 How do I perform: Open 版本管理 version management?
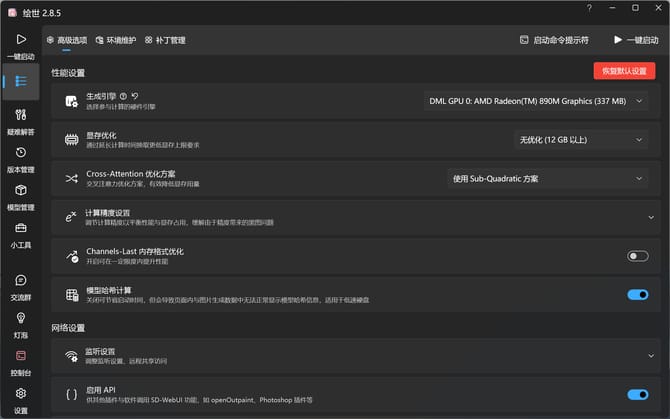(x=21, y=153)
